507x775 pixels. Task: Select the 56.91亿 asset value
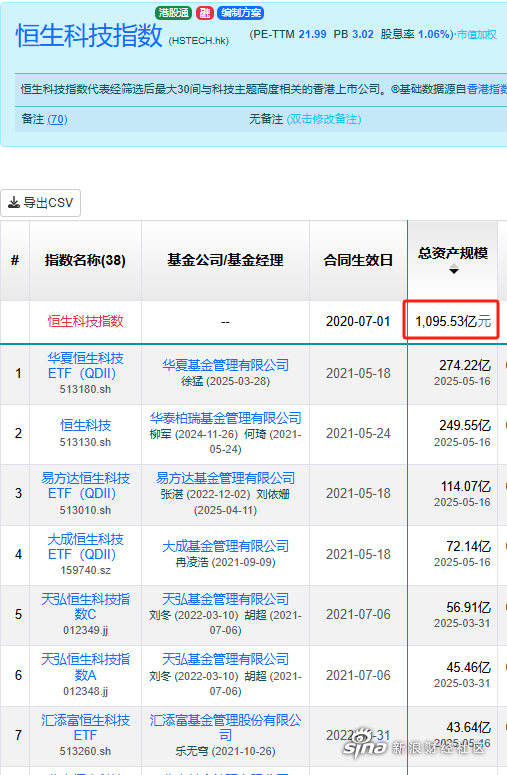(468, 607)
